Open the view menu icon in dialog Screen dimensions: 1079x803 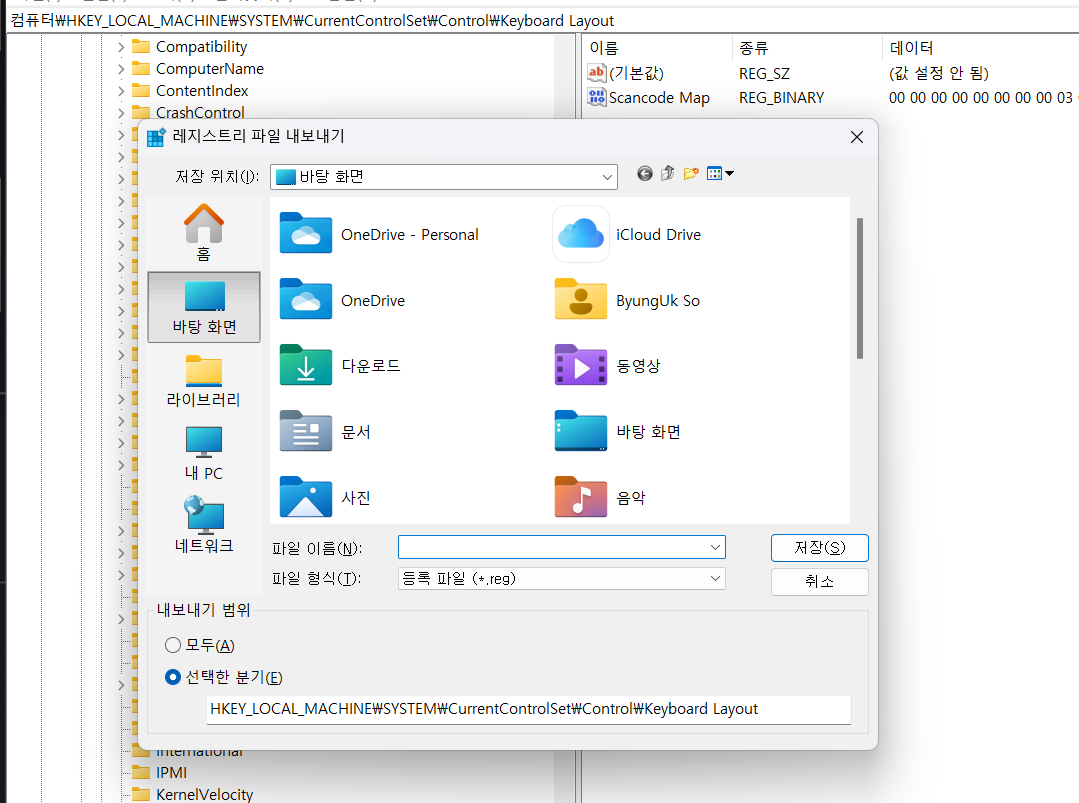[720, 174]
